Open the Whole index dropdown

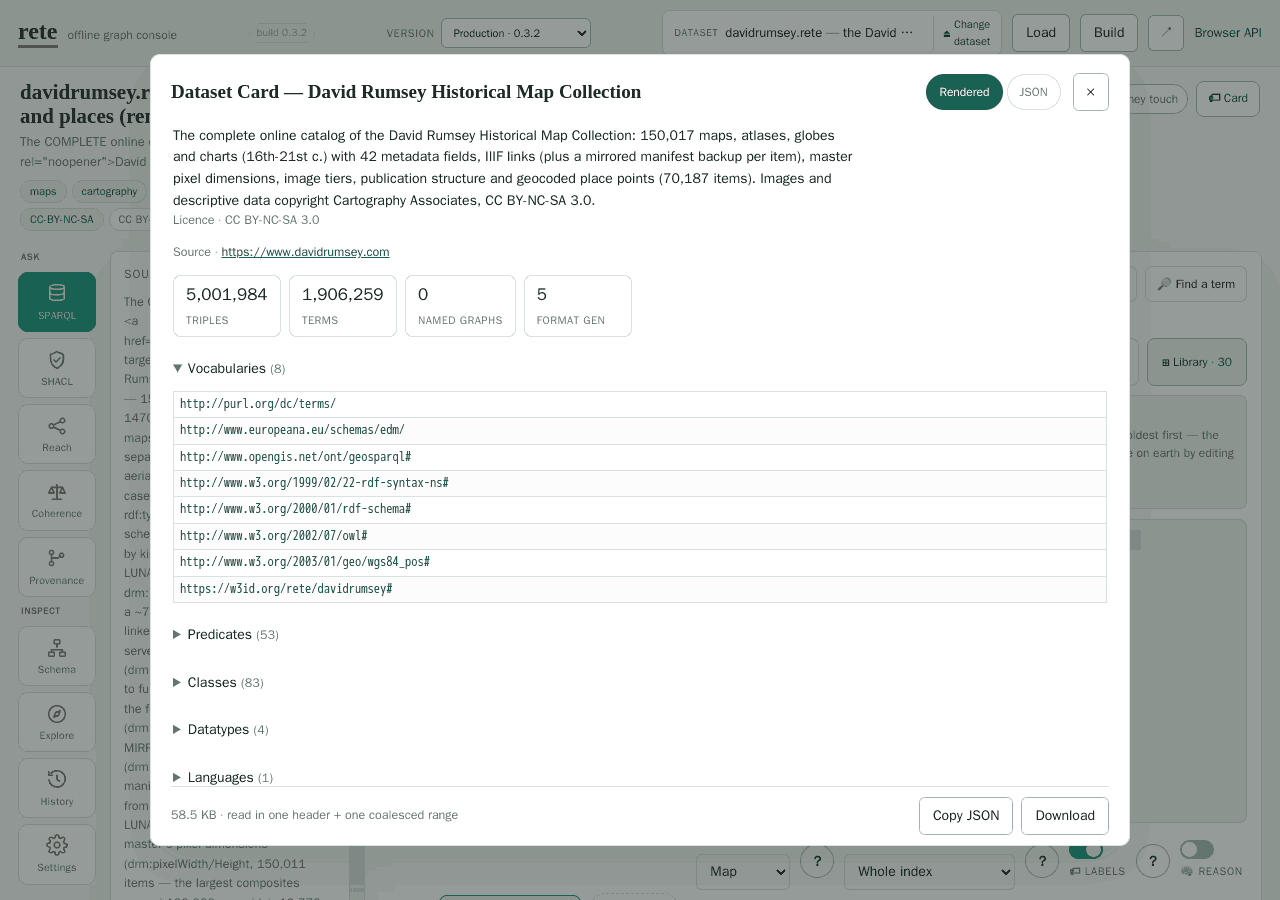click(929, 872)
